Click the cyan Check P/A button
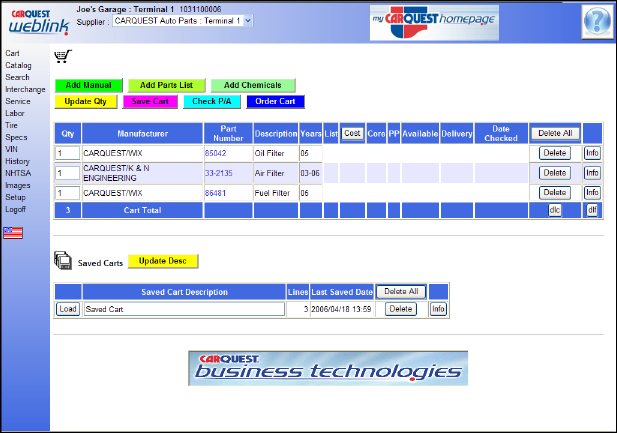 [212, 101]
